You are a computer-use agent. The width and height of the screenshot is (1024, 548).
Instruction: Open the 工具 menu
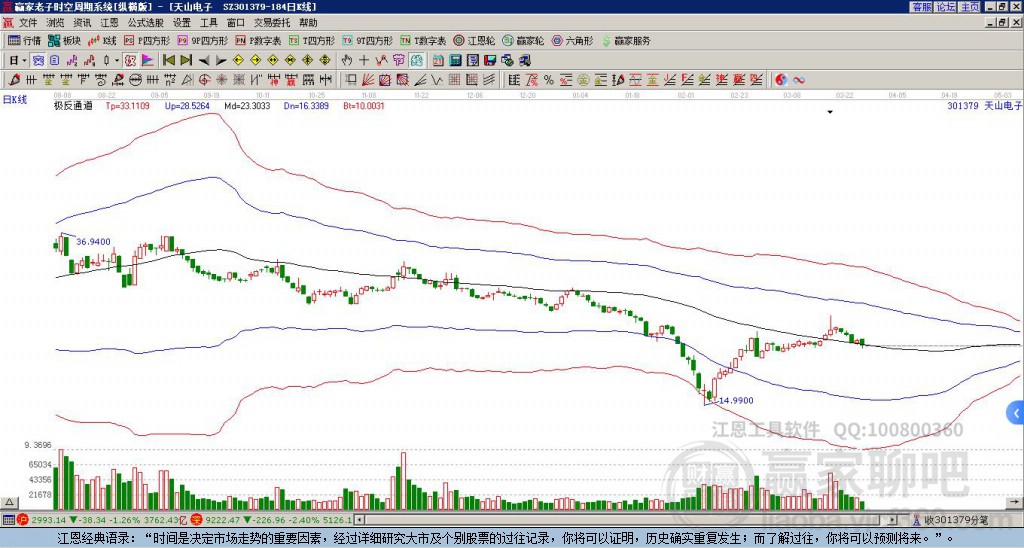tap(208, 23)
